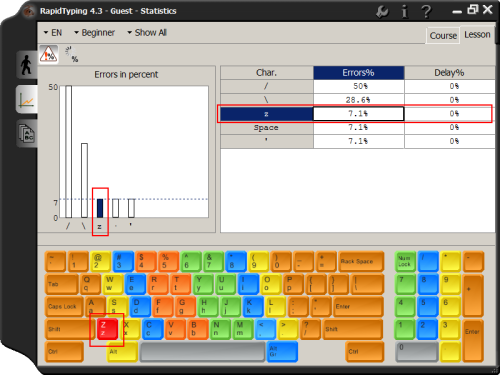Viewport: 500px width, 375px height.
Task: Click the Alt Gr key
Action: click(282, 351)
